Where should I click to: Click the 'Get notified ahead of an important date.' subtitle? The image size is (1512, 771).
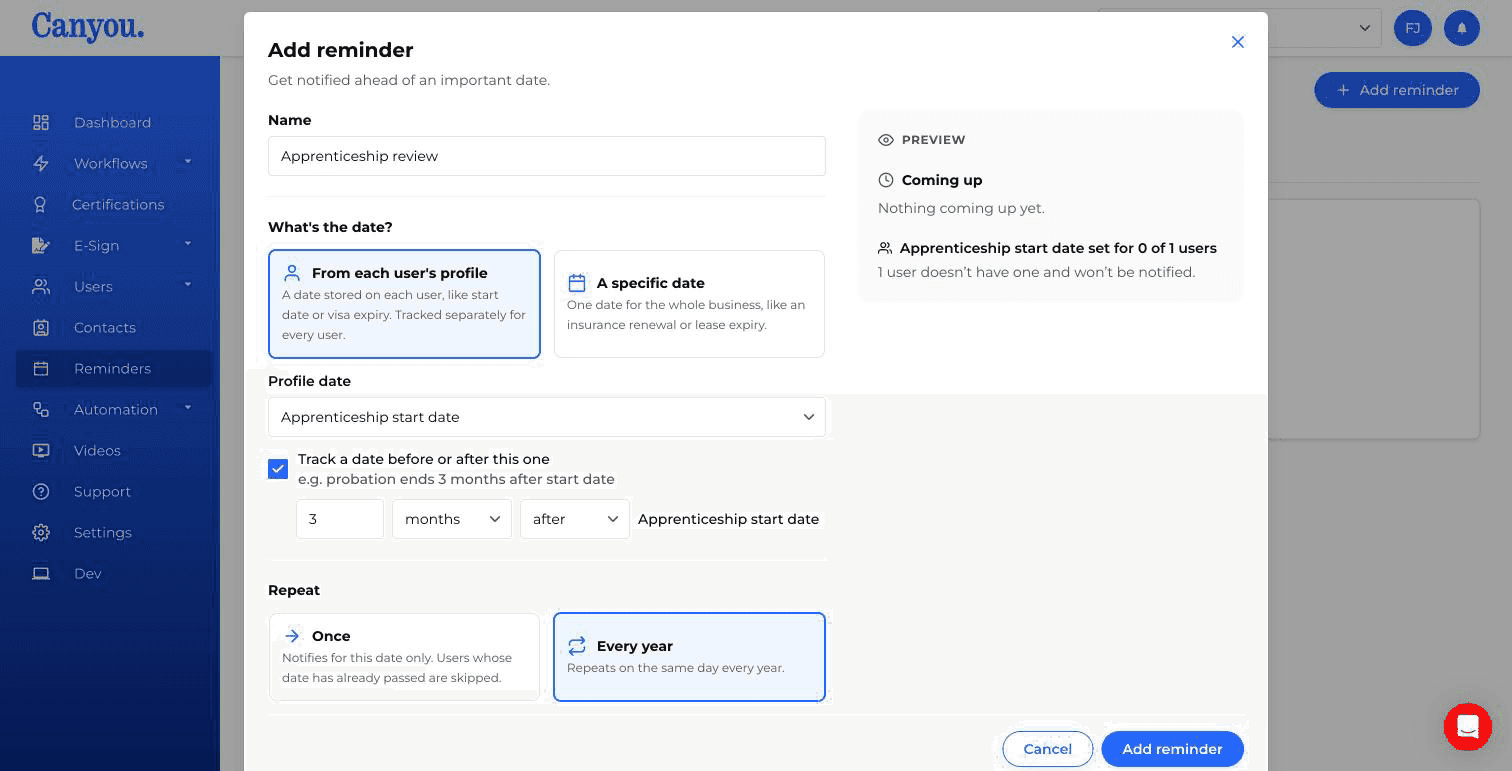[409, 80]
